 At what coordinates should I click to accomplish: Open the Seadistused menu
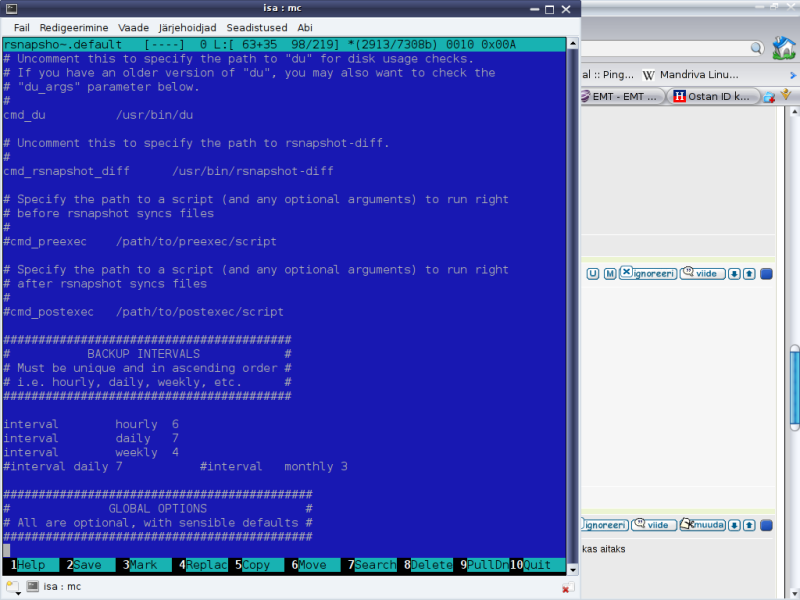(258, 28)
